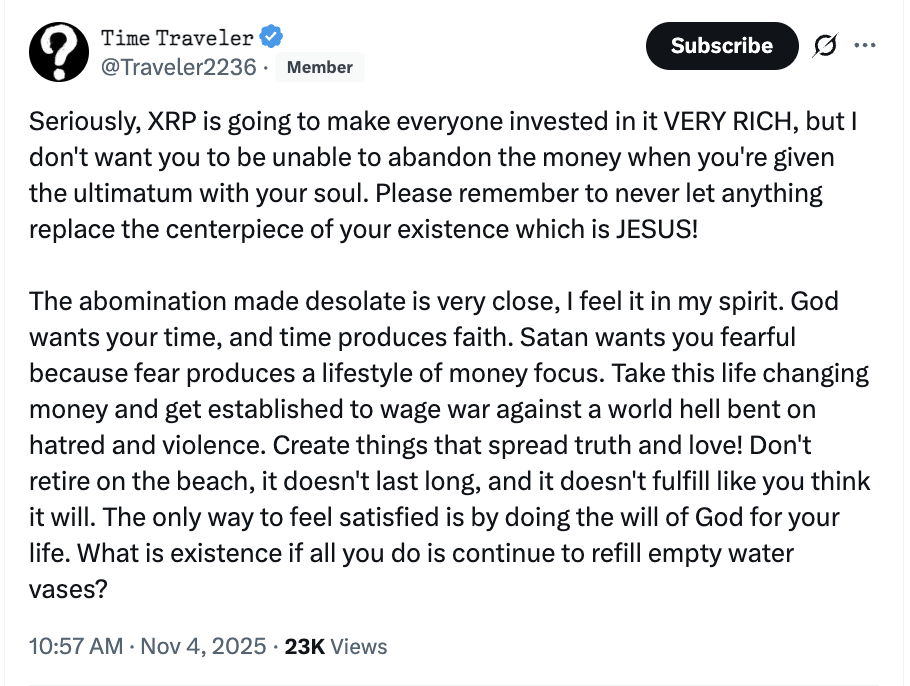Click the final word vases?
Image resolution: width=910 pixels, height=686 pixels.
pos(68,589)
